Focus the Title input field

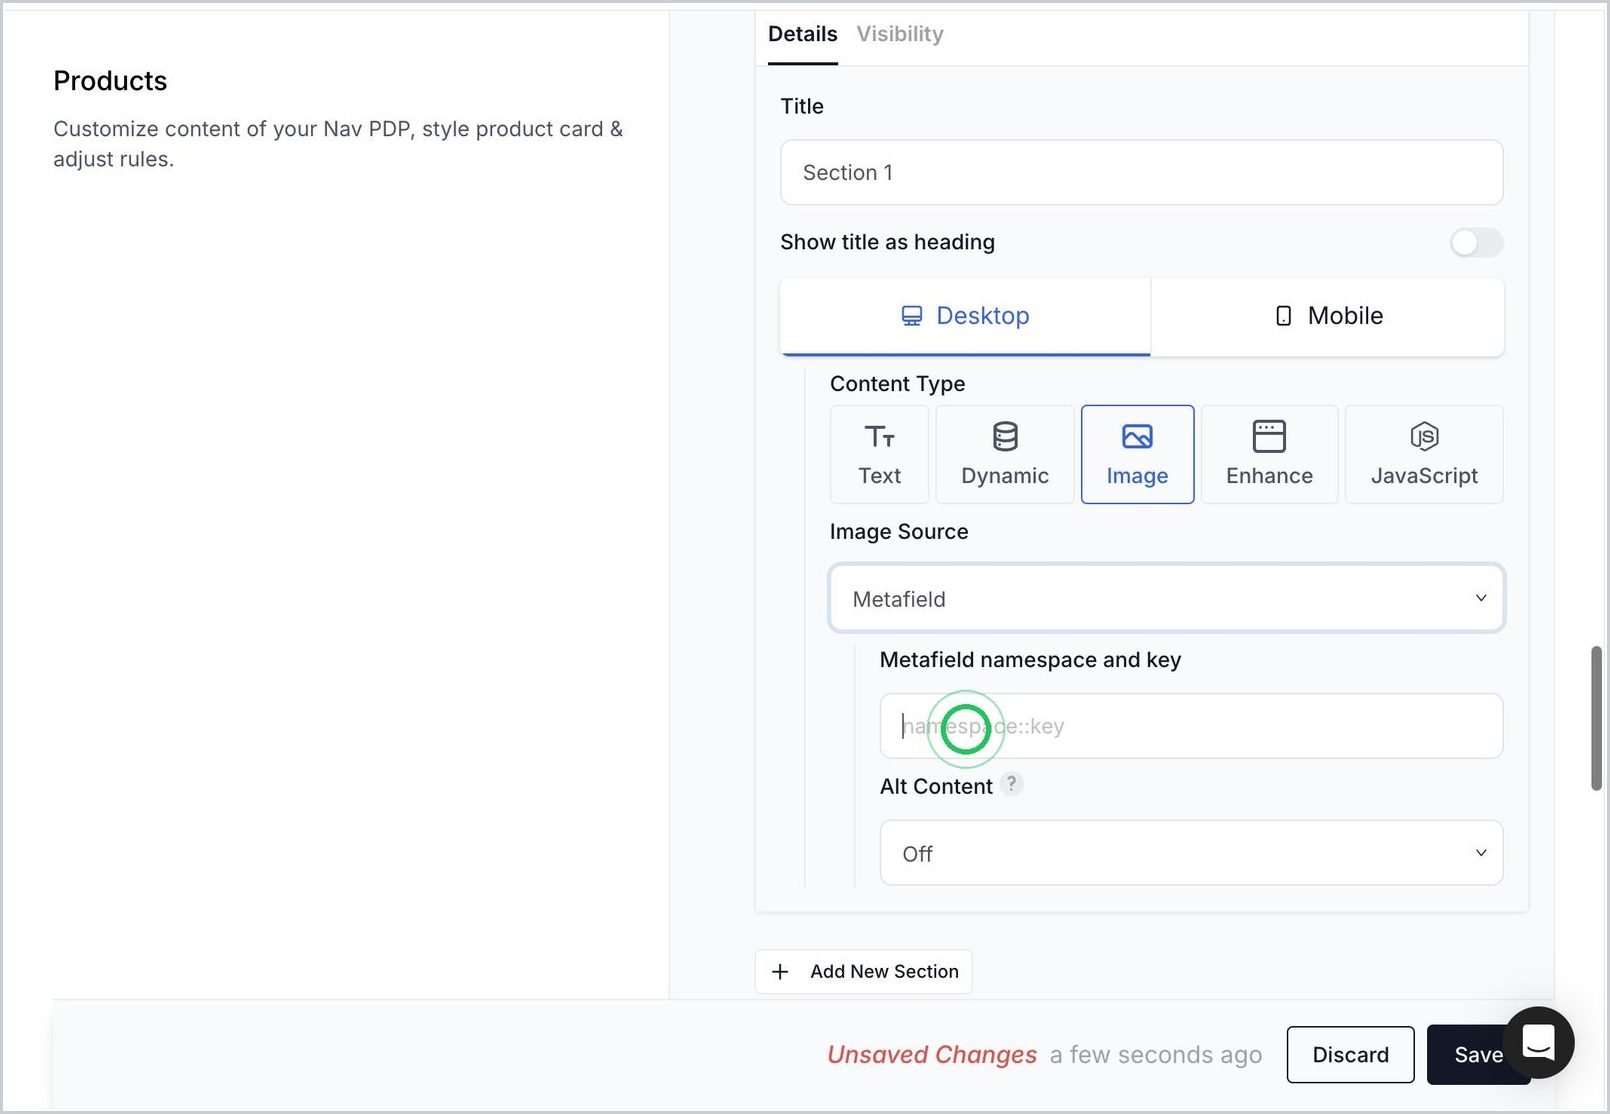(1141, 172)
